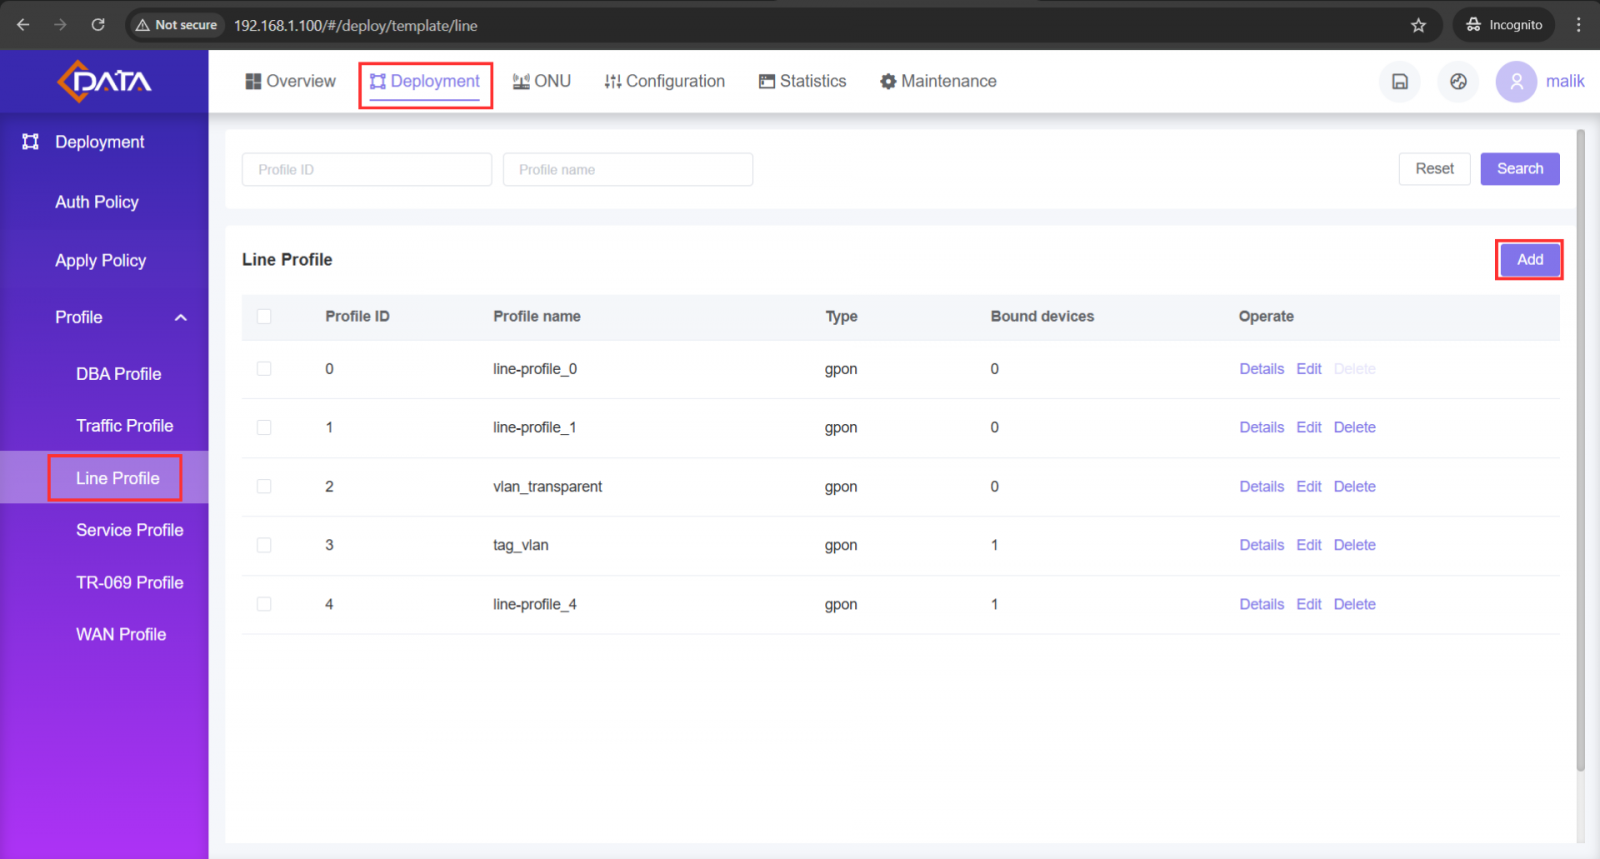The height and width of the screenshot is (859, 1600).
Task: Select checkbox for line-profile_4 row
Action: [x=264, y=604]
